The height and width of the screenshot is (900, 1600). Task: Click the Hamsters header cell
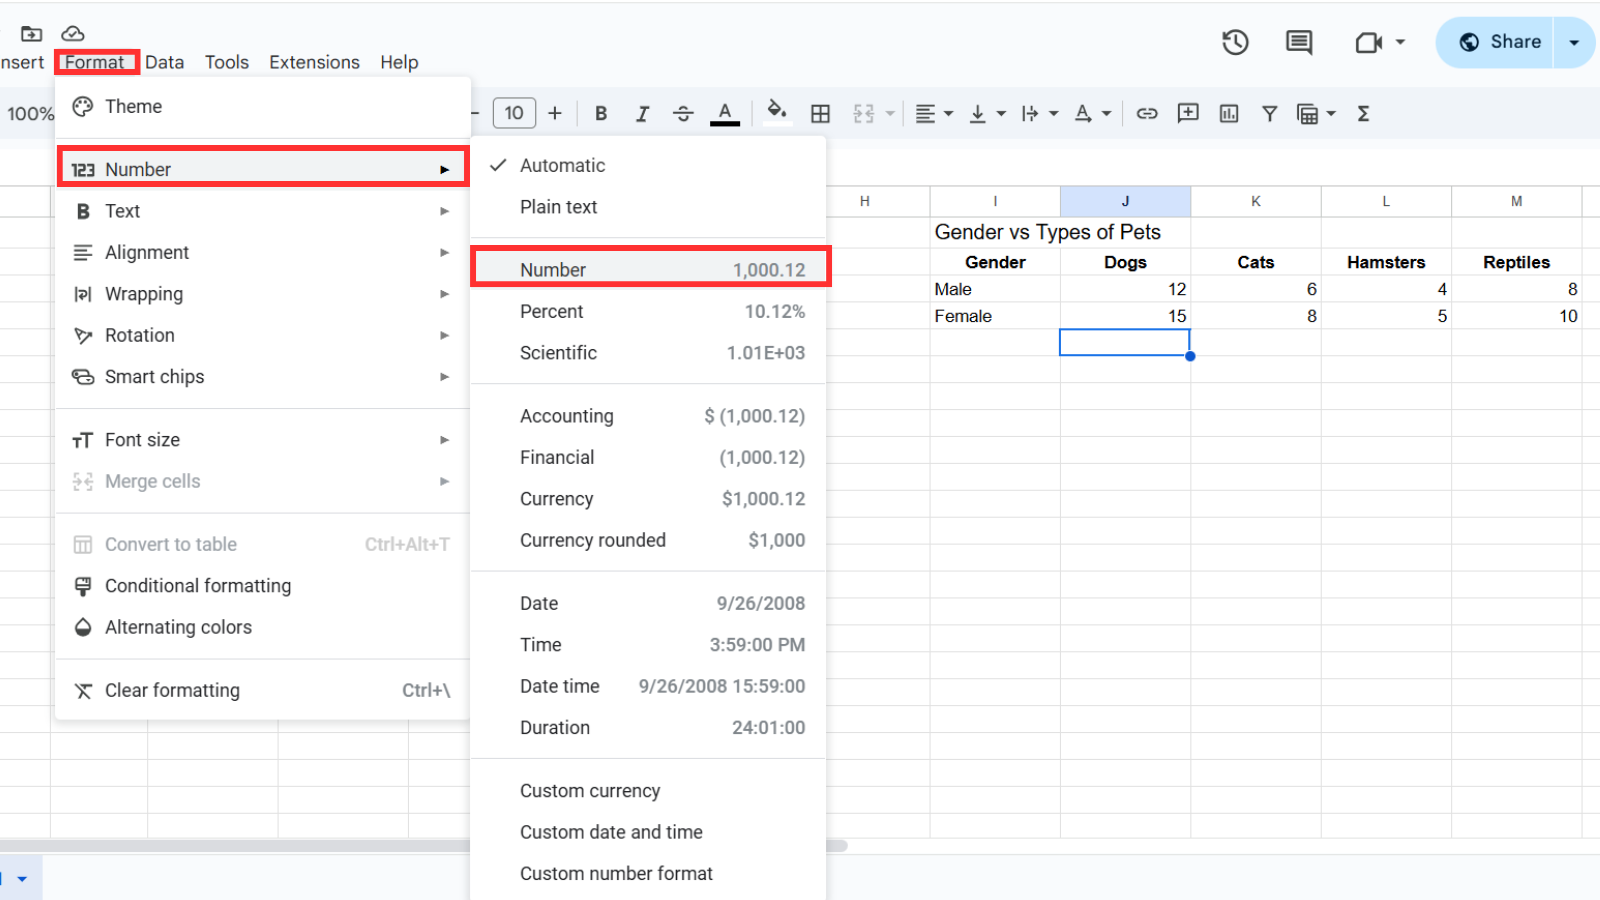click(x=1386, y=262)
